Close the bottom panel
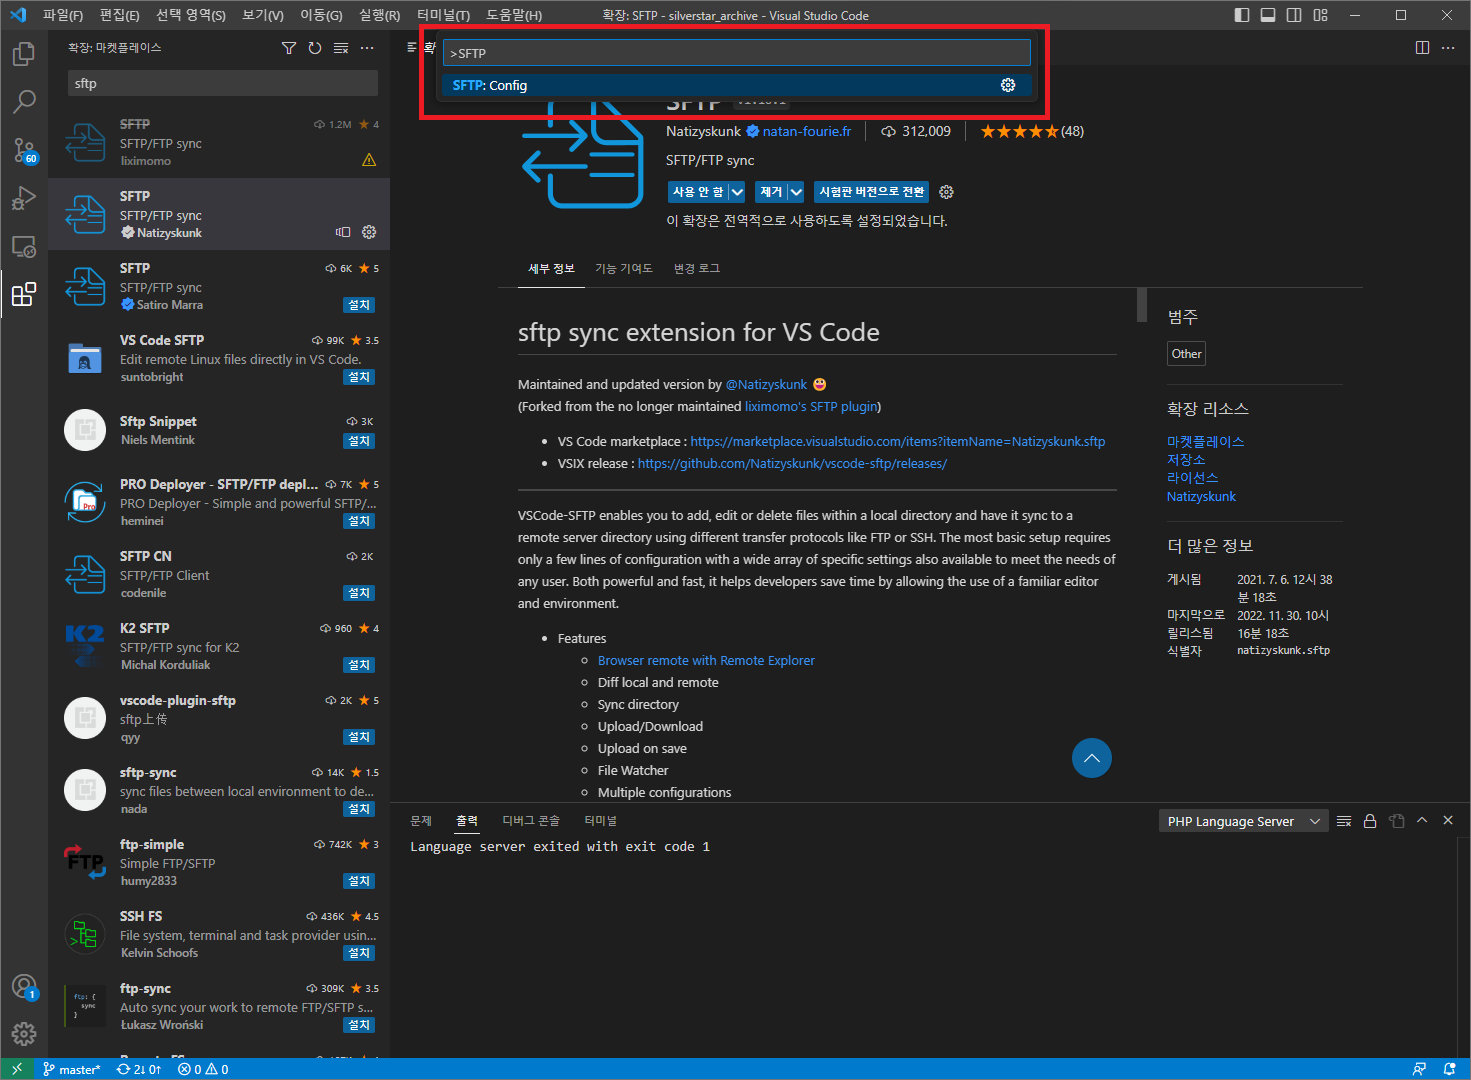The width and height of the screenshot is (1471, 1080). click(x=1448, y=820)
